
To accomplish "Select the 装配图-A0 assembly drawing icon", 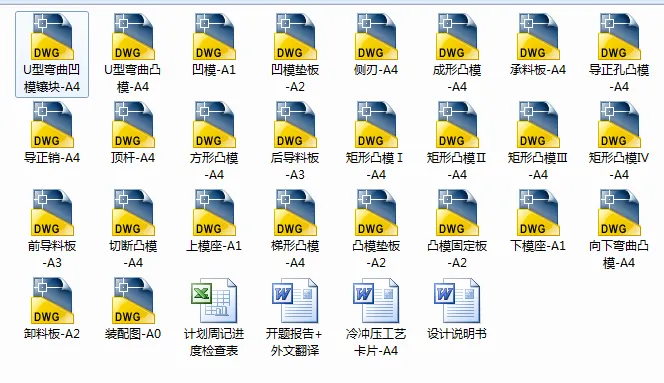I will (x=133, y=301).
